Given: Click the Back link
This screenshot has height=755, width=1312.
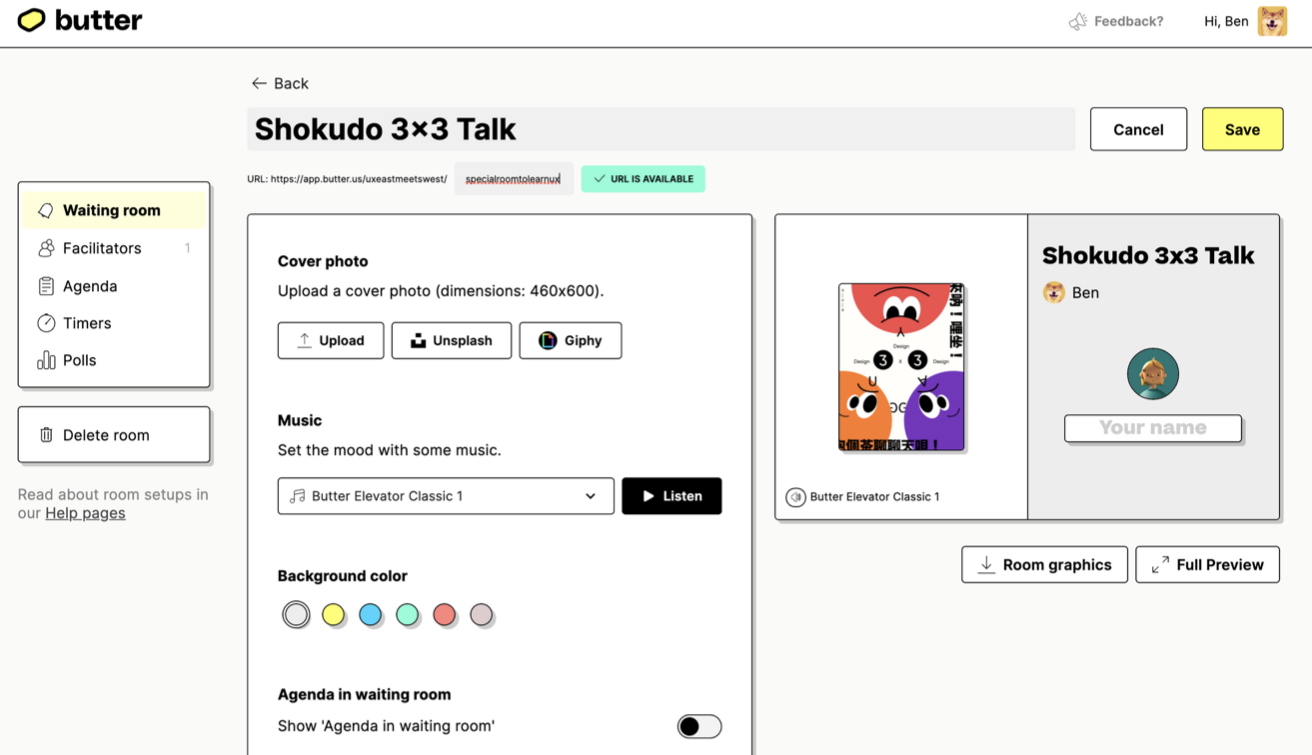Looking at the screenshot, I should tap(280, 83).
